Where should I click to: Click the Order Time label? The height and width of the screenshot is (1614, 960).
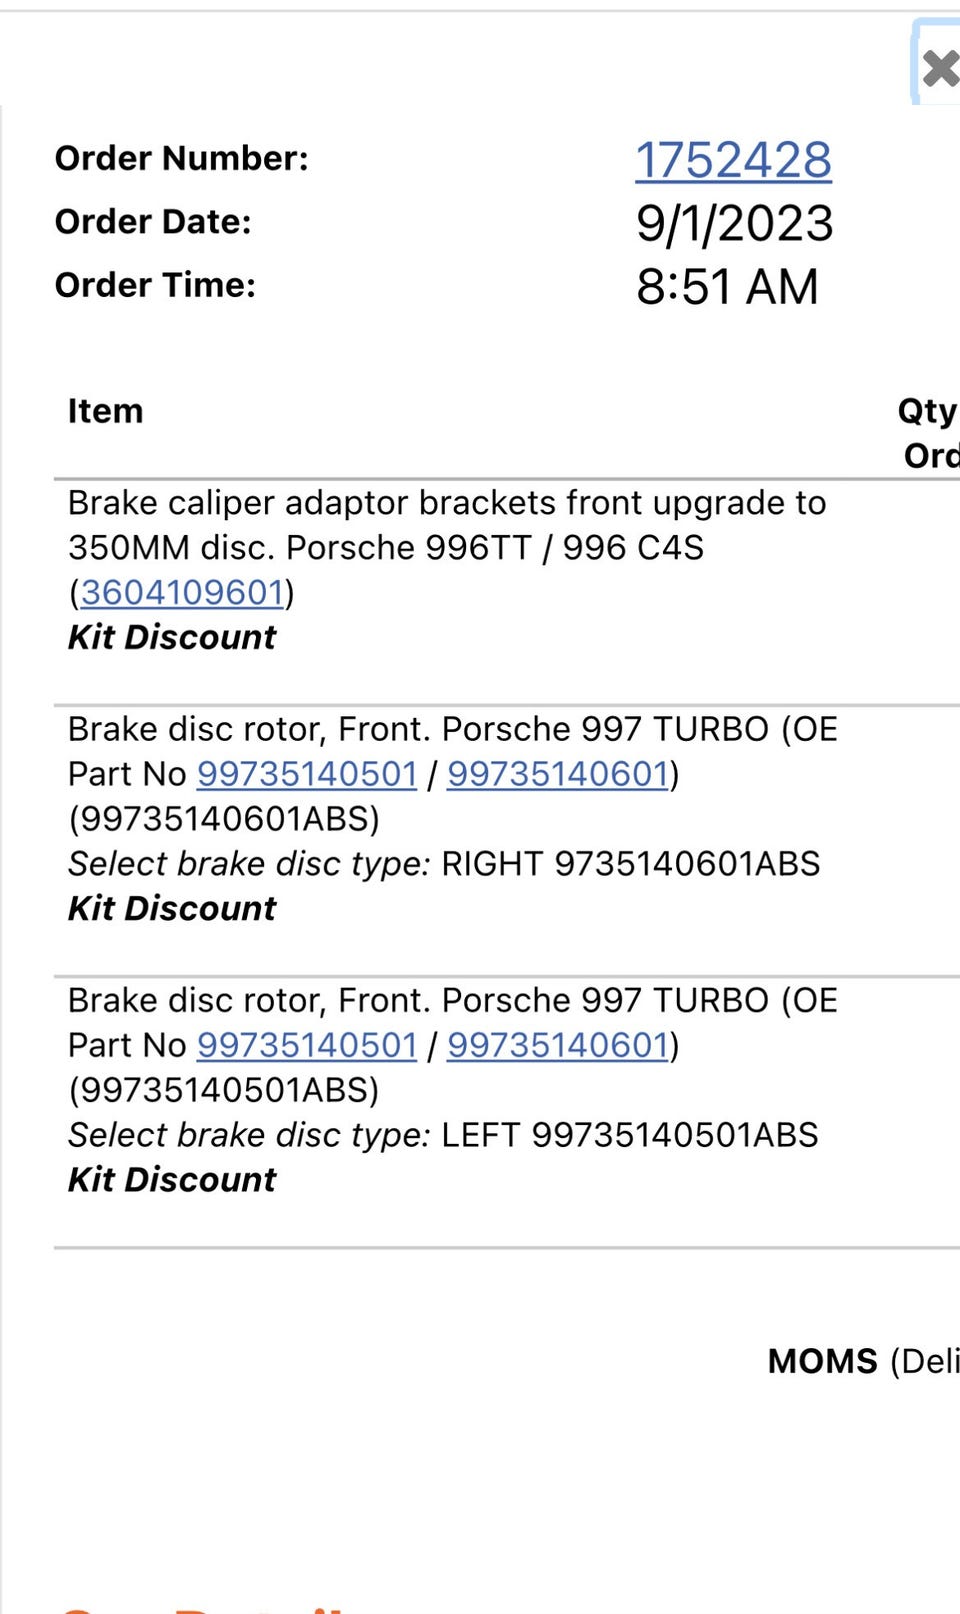pos(155,285)
